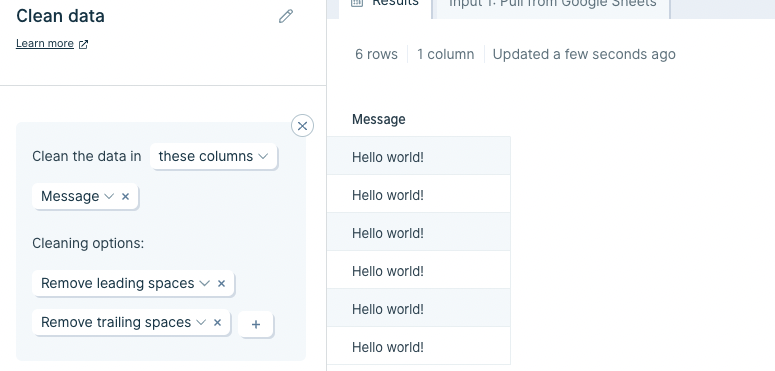Viewport: 775px width, 371px height.
Task: Click the Message column header
Action: coord(379,120)
